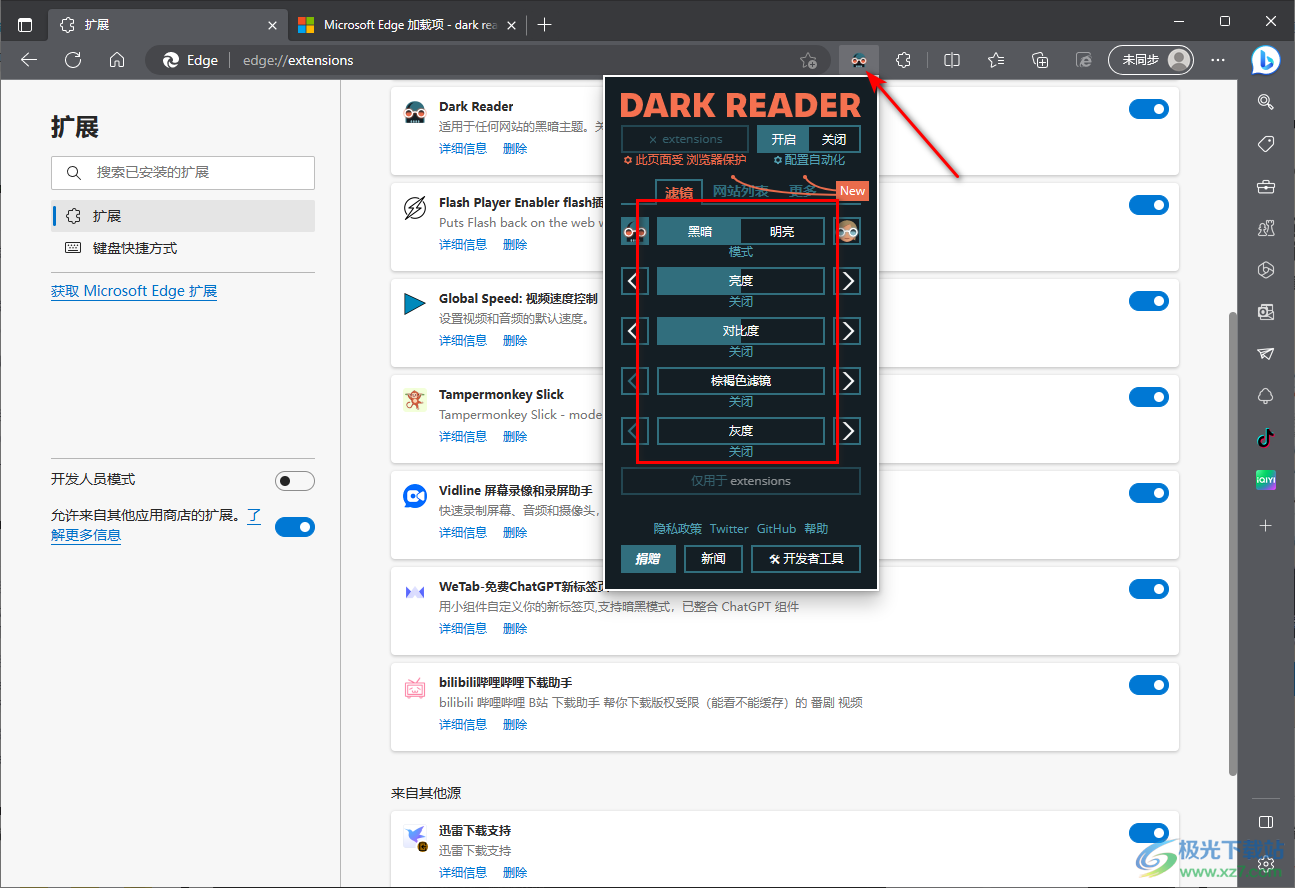This screenshot has height=888, width=1295.
Task: Click 关闭 to turn Dark Reader off
Action: tap(834, 139)
